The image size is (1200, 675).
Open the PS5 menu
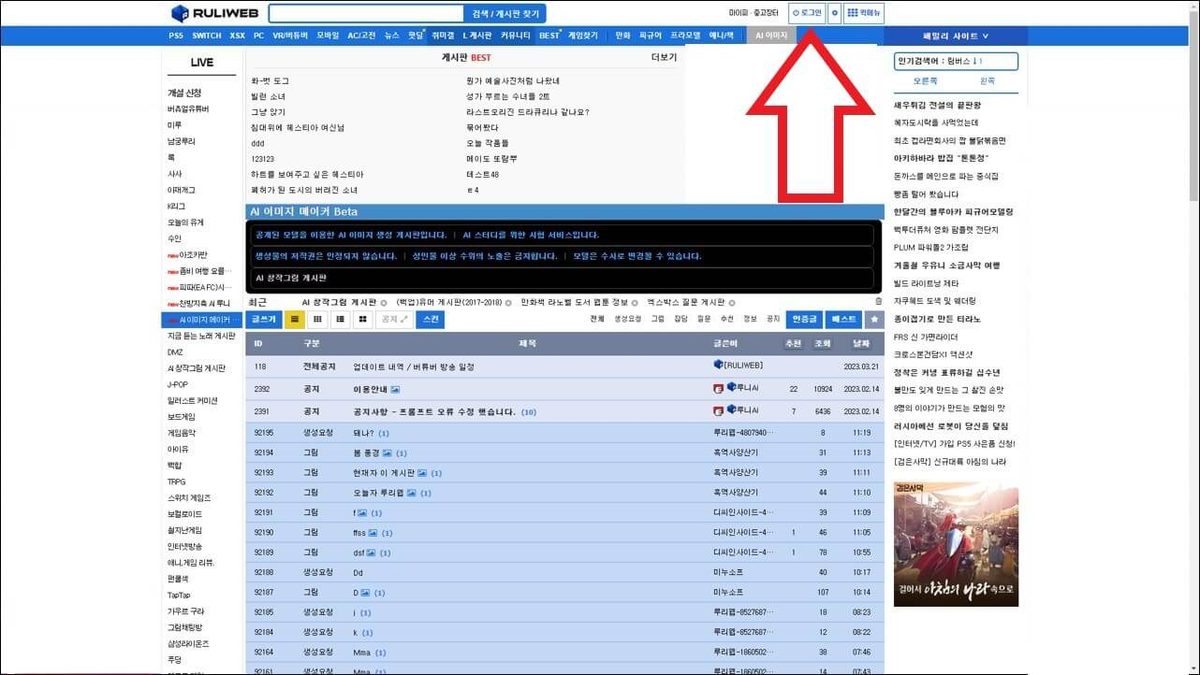[x=175, y=36]
